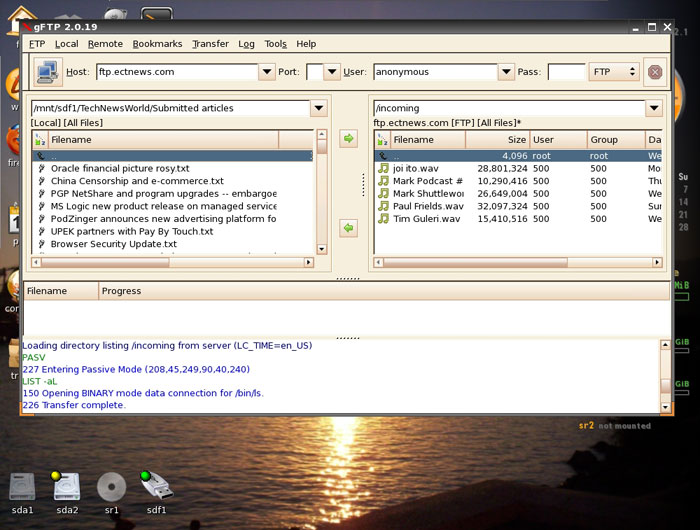Select remote parent directory row with root
700x530 pixels.
click(x=518, y=156)
